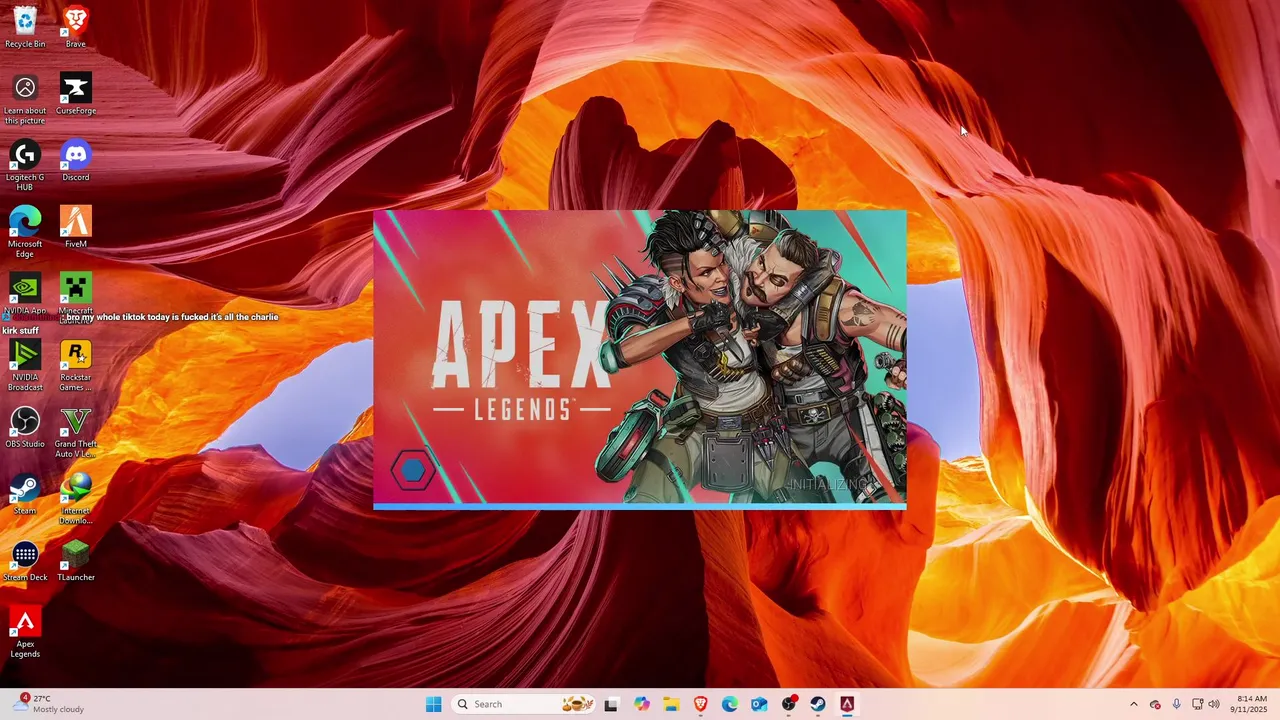Open Task View from the taskbar
1280x720 pixels.
click(612, 704)
